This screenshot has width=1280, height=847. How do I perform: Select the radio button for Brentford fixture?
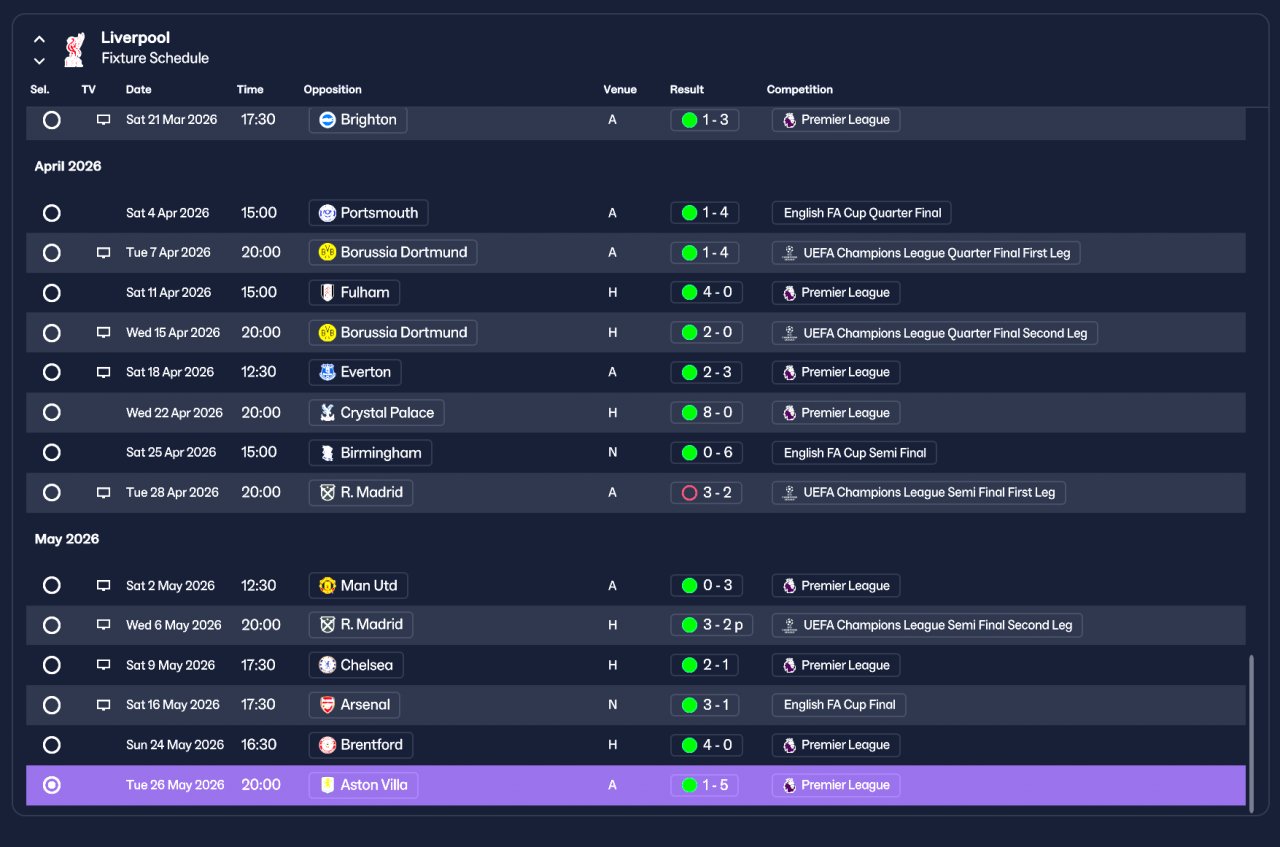pyautogui.click(x=52, y=745)
